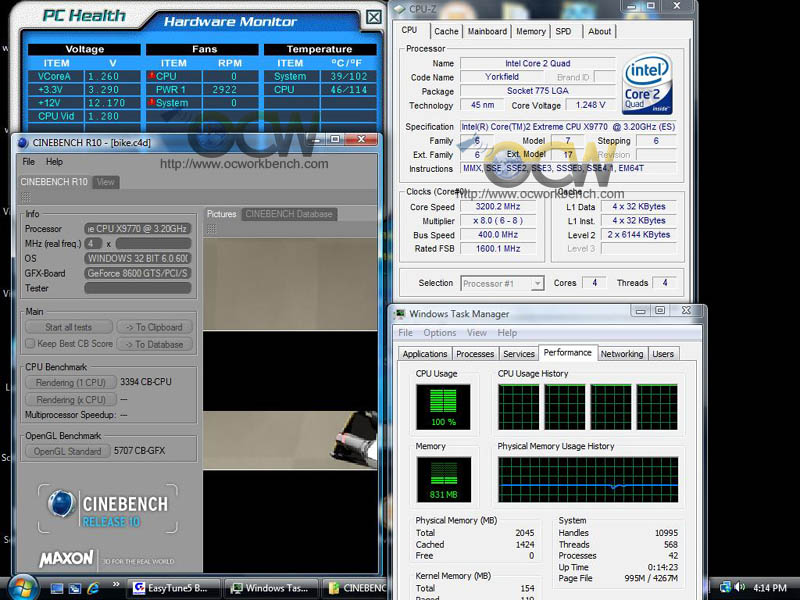This screenshot has width=800, height=600.
Task: Click the network tray icon
Action: (725, 588)
